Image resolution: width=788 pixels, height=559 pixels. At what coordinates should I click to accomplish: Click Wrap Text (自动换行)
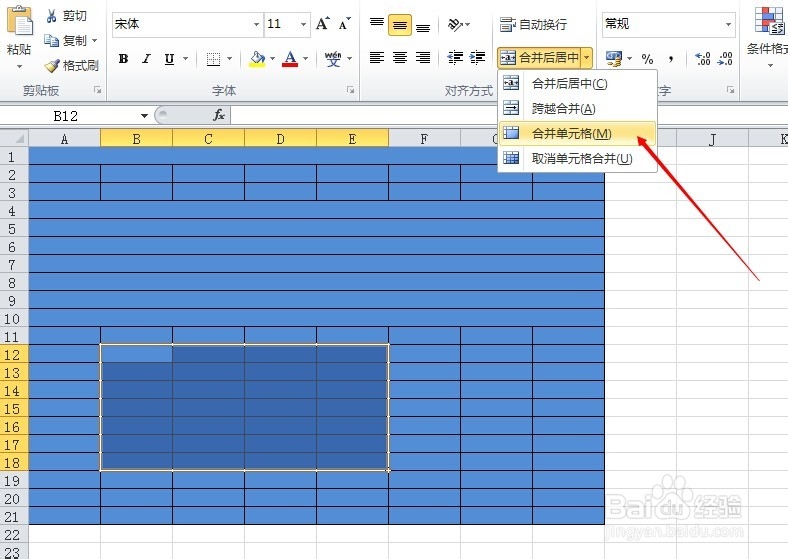(533, 24)
